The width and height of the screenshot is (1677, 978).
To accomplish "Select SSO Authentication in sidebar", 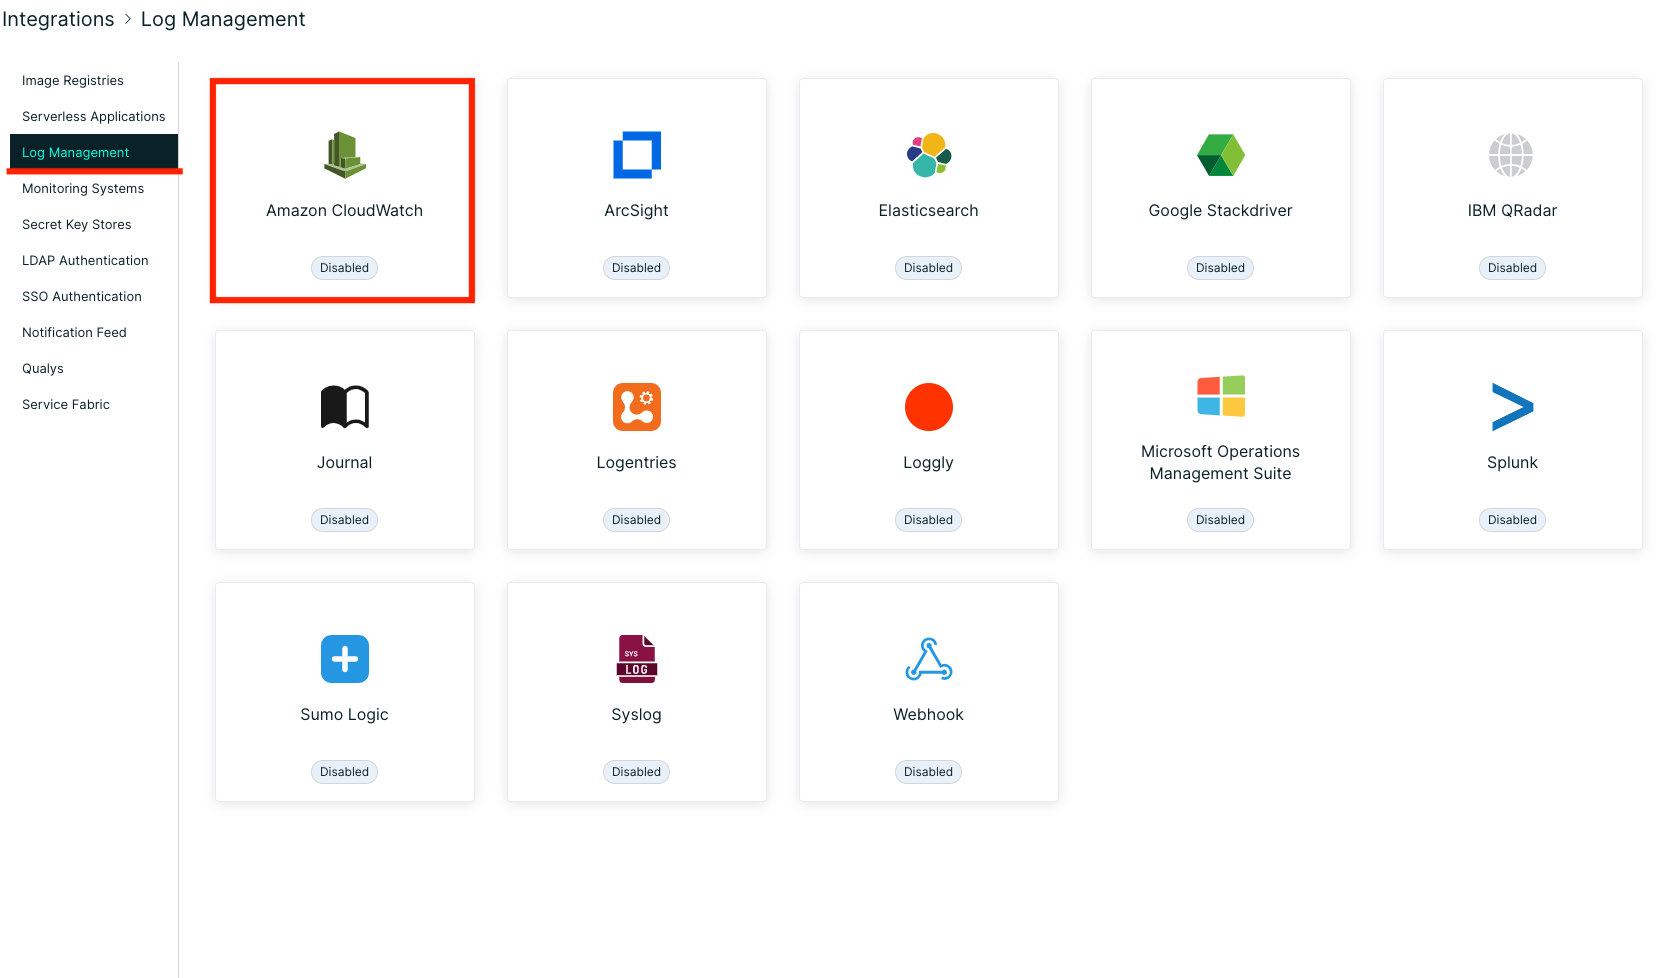I will pos(81,296).
